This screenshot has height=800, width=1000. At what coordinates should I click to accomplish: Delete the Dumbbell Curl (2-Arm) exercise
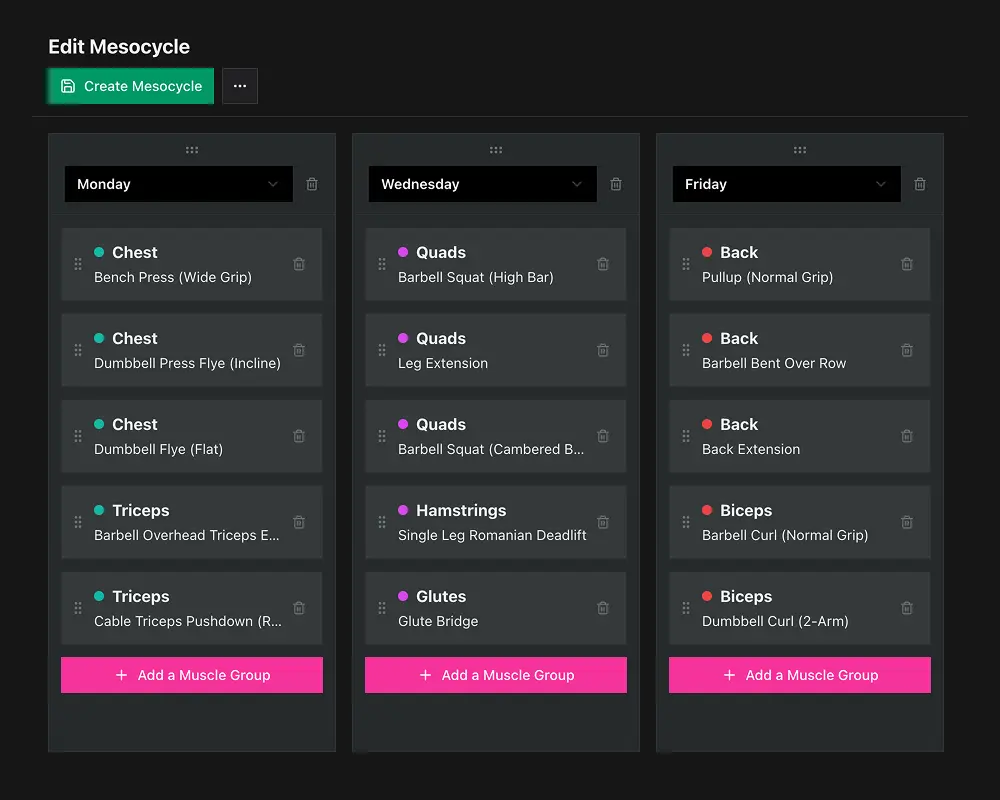tap(906, 608)
